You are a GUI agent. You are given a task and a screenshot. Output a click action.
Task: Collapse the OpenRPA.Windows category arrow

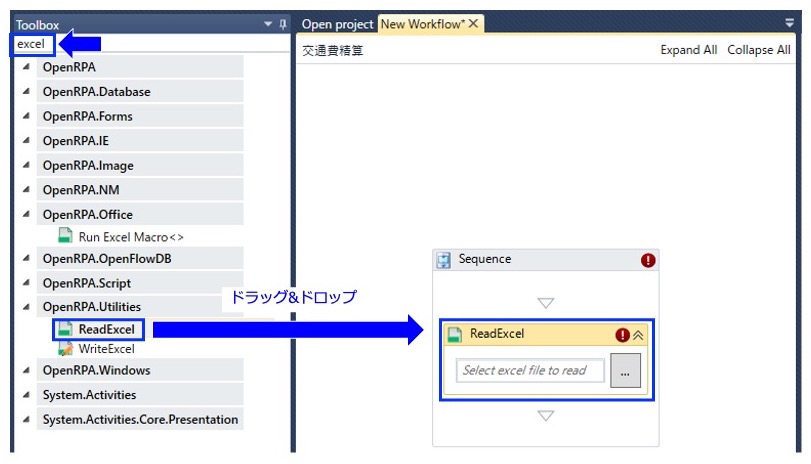(x=26, y=370)
